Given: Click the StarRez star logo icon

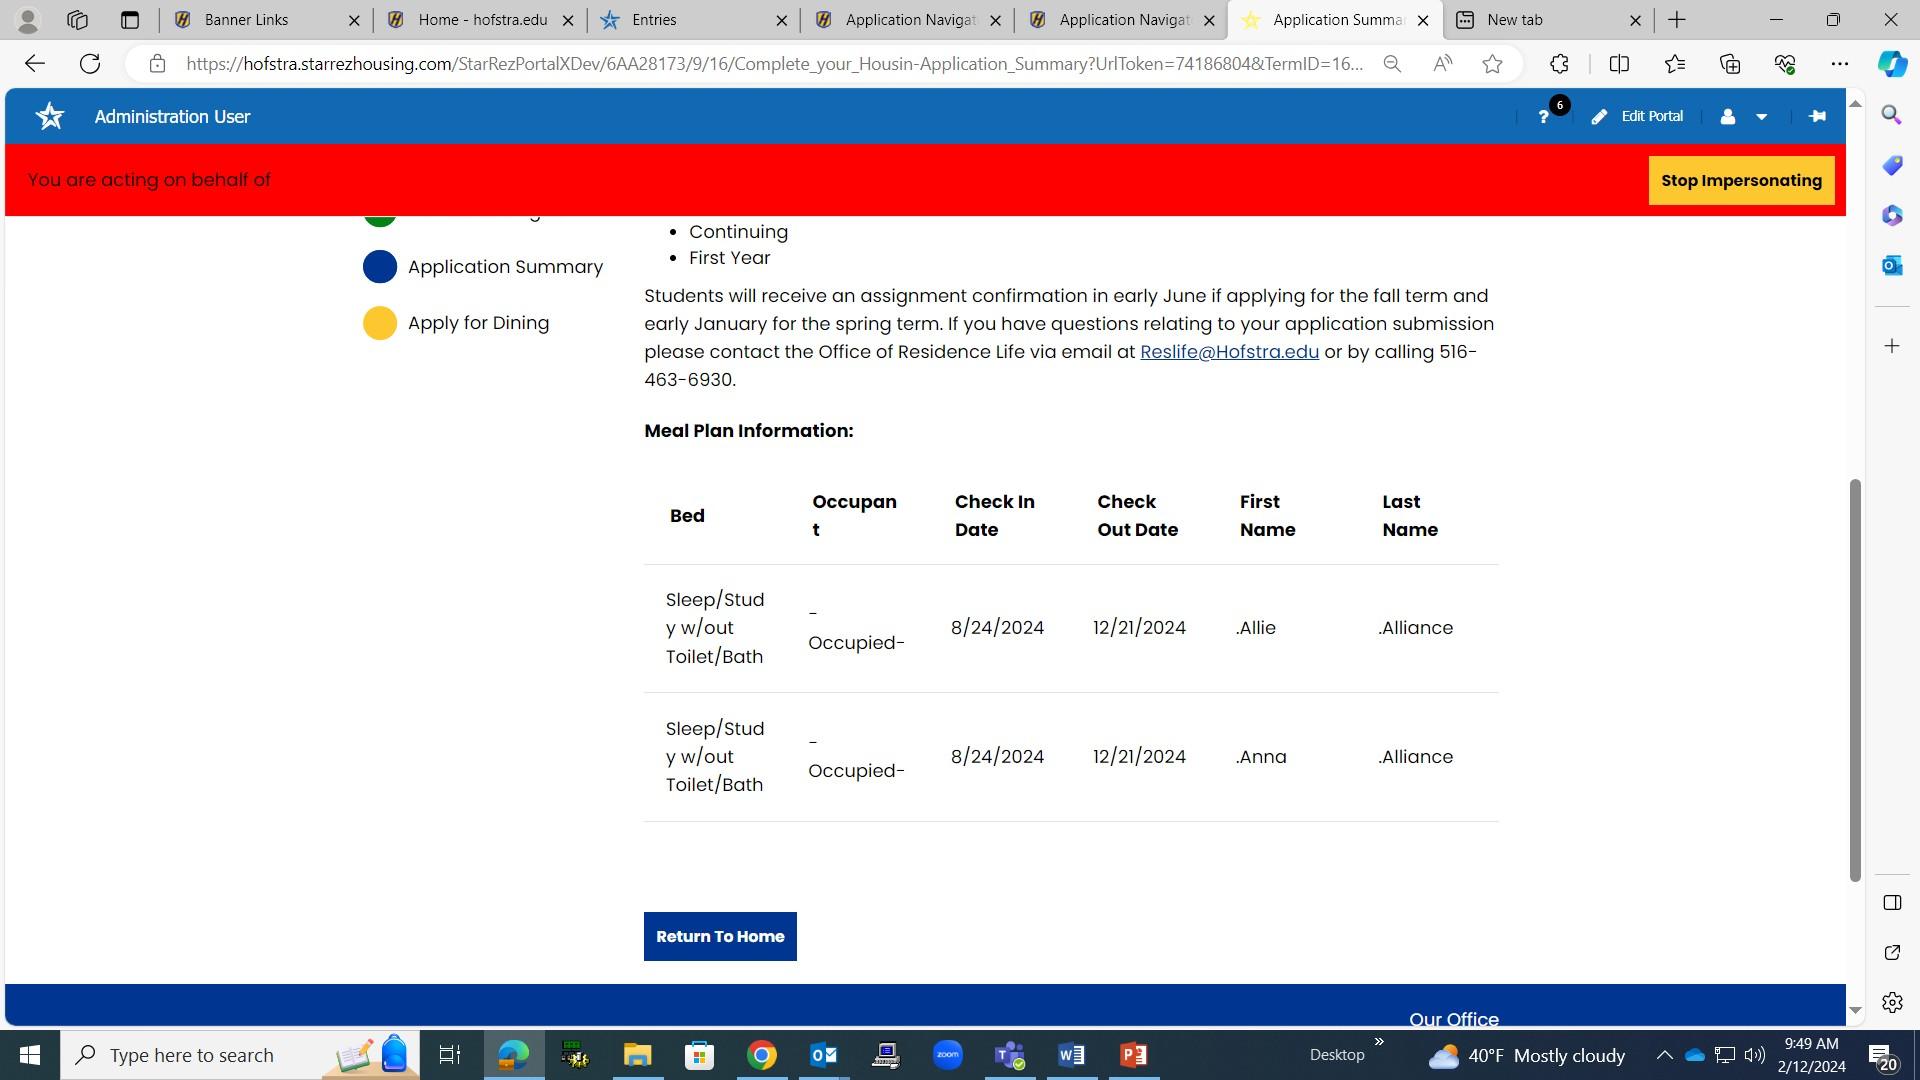Looking at the screenshot, I should tap(49, 116).
